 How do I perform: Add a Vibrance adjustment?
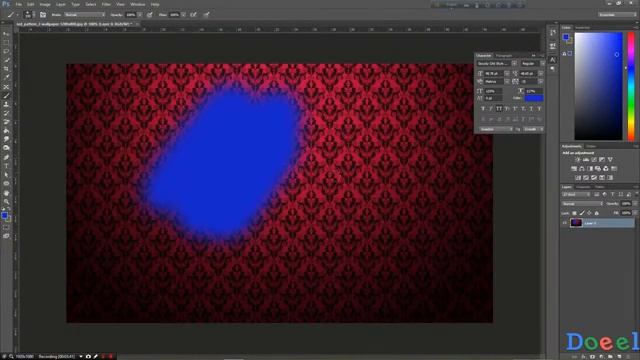[x=610, y=160]
